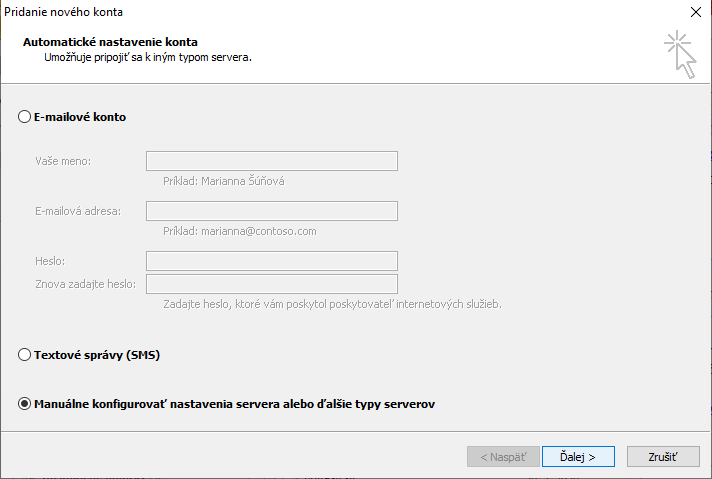The height and width of the screenshot is (479, 712).
Task: Click the Vaše meno text field
Action: tap(272, 161)
